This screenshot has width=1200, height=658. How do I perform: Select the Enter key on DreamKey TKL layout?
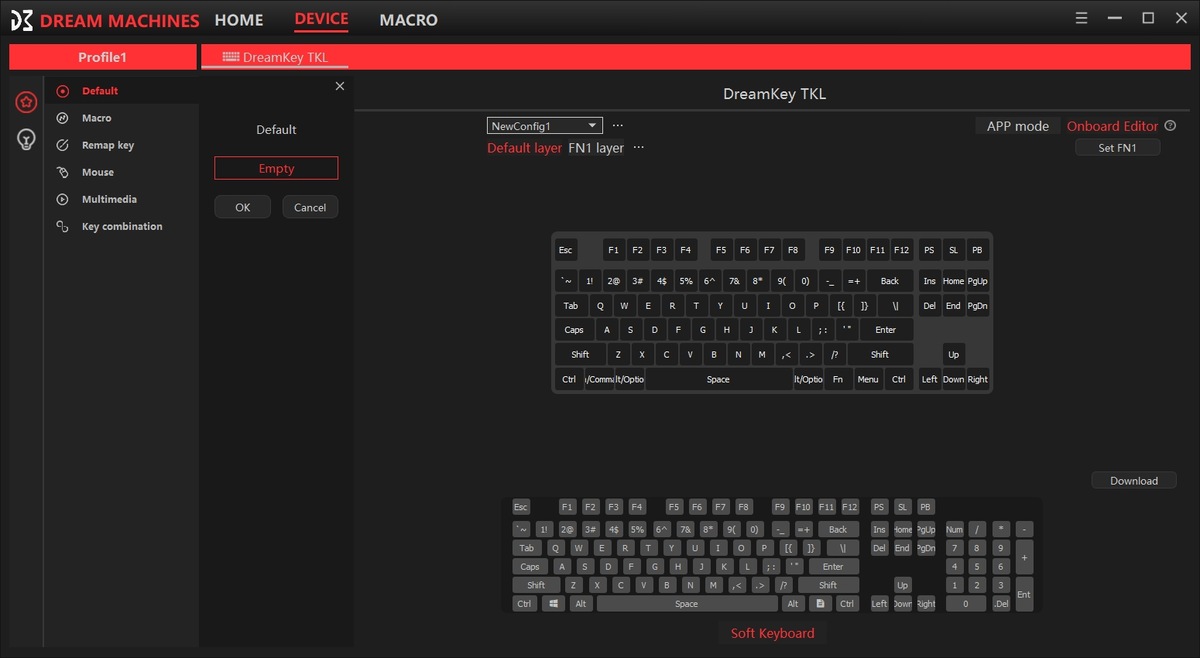[885, 329]
